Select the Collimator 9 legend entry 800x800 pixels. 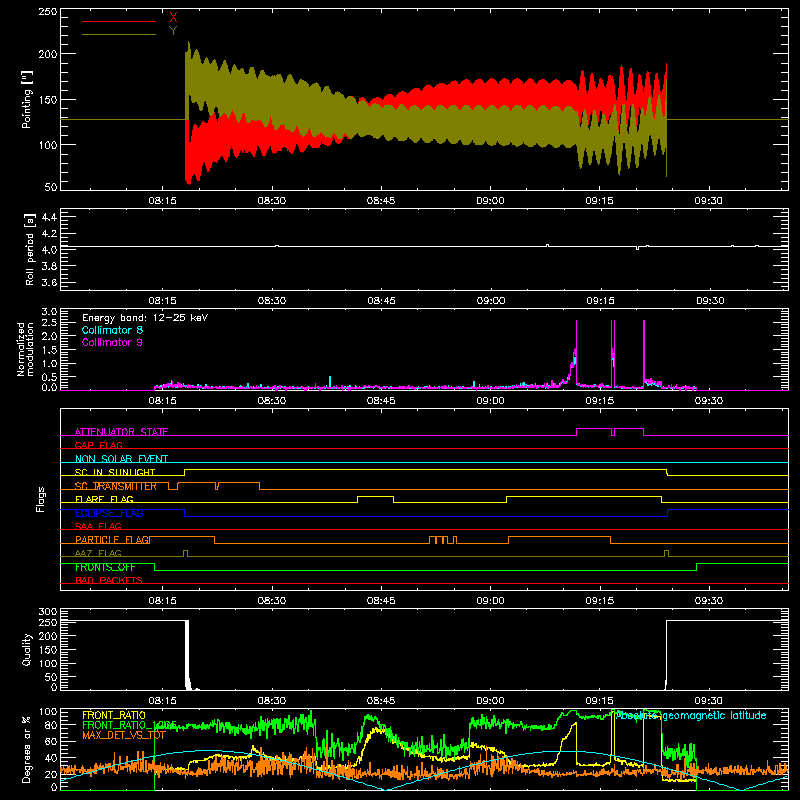(112, 342)
